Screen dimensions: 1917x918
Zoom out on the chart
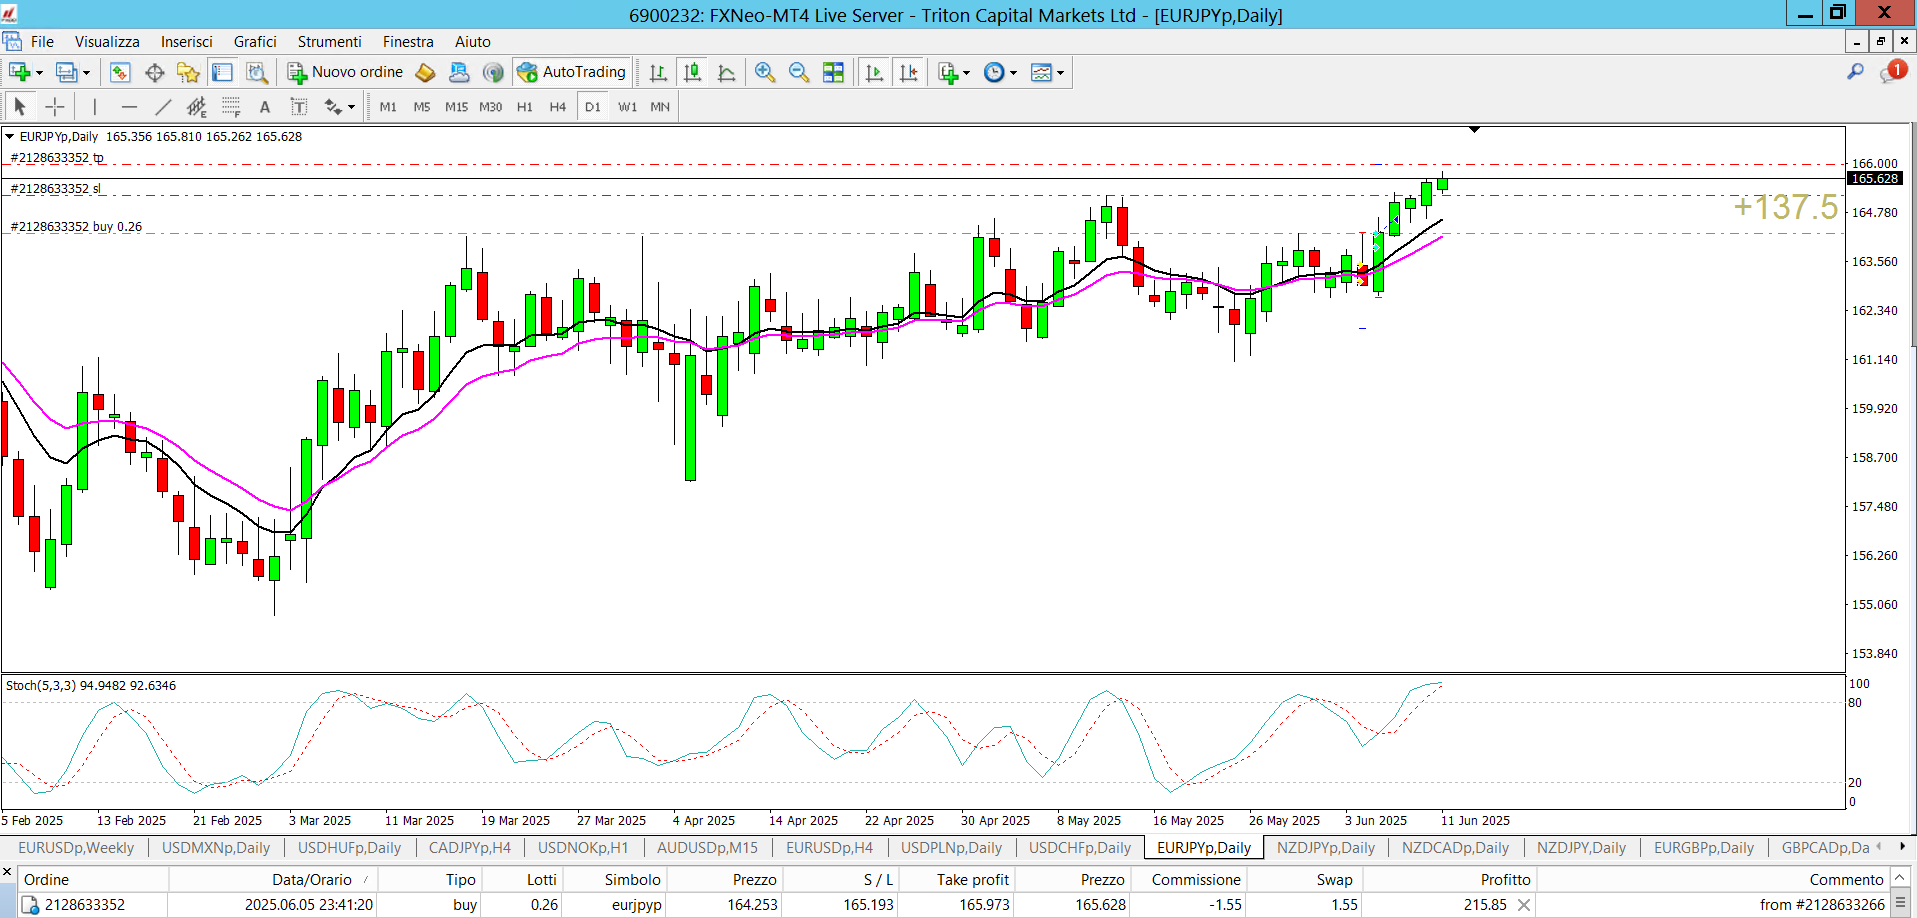(799, 72)
